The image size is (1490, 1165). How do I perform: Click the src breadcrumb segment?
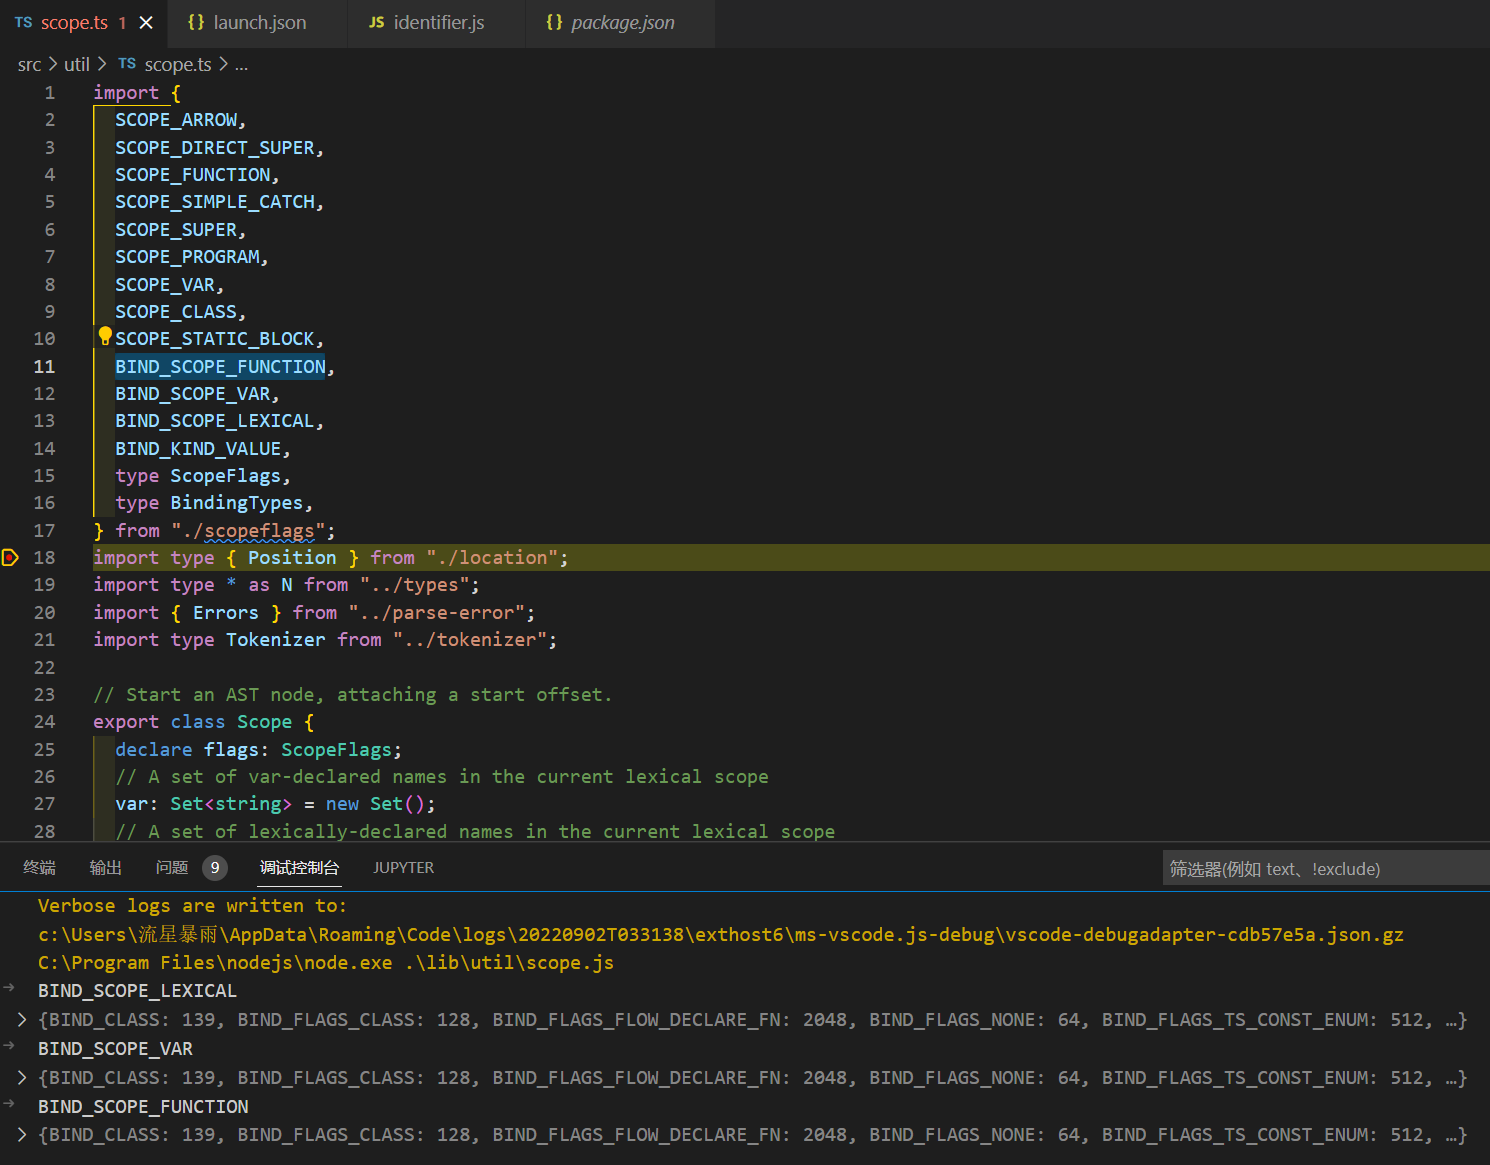point(29,65)
